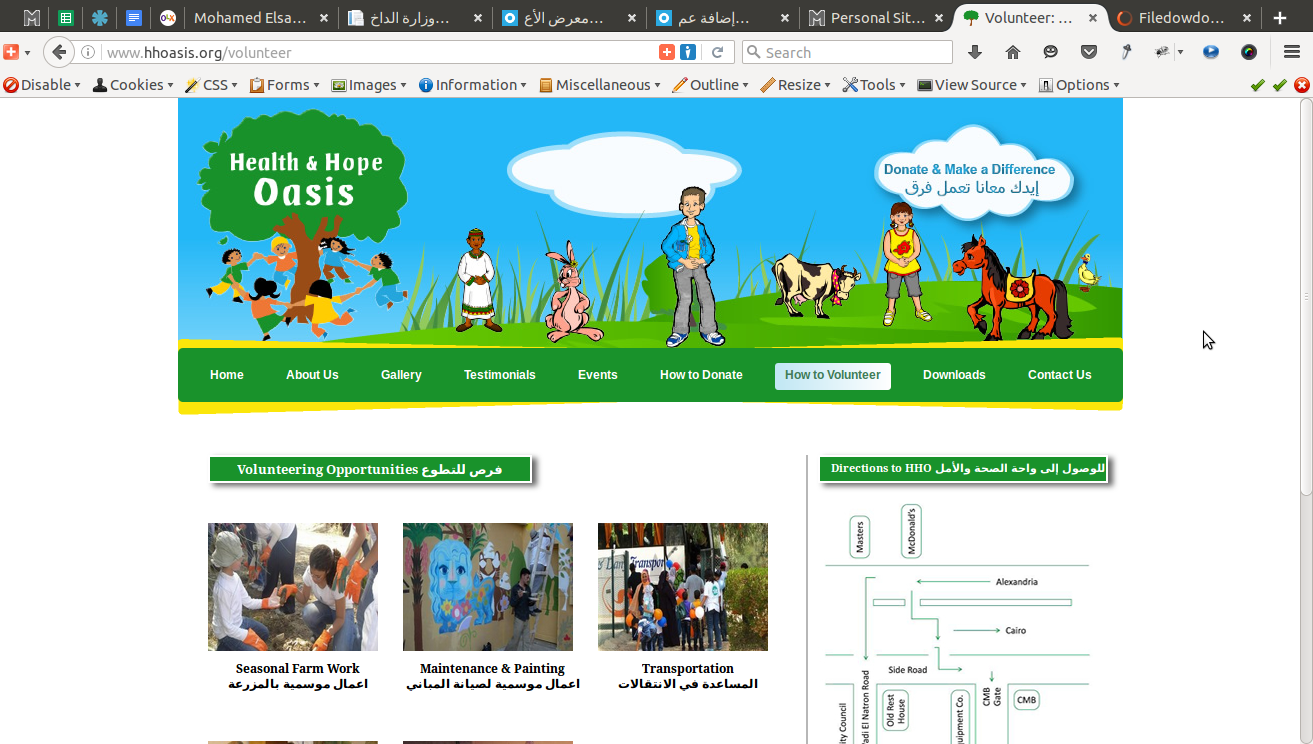Open a new browser tab
This screenshot has height=744, width=1313.
(x=1280, y=18)
